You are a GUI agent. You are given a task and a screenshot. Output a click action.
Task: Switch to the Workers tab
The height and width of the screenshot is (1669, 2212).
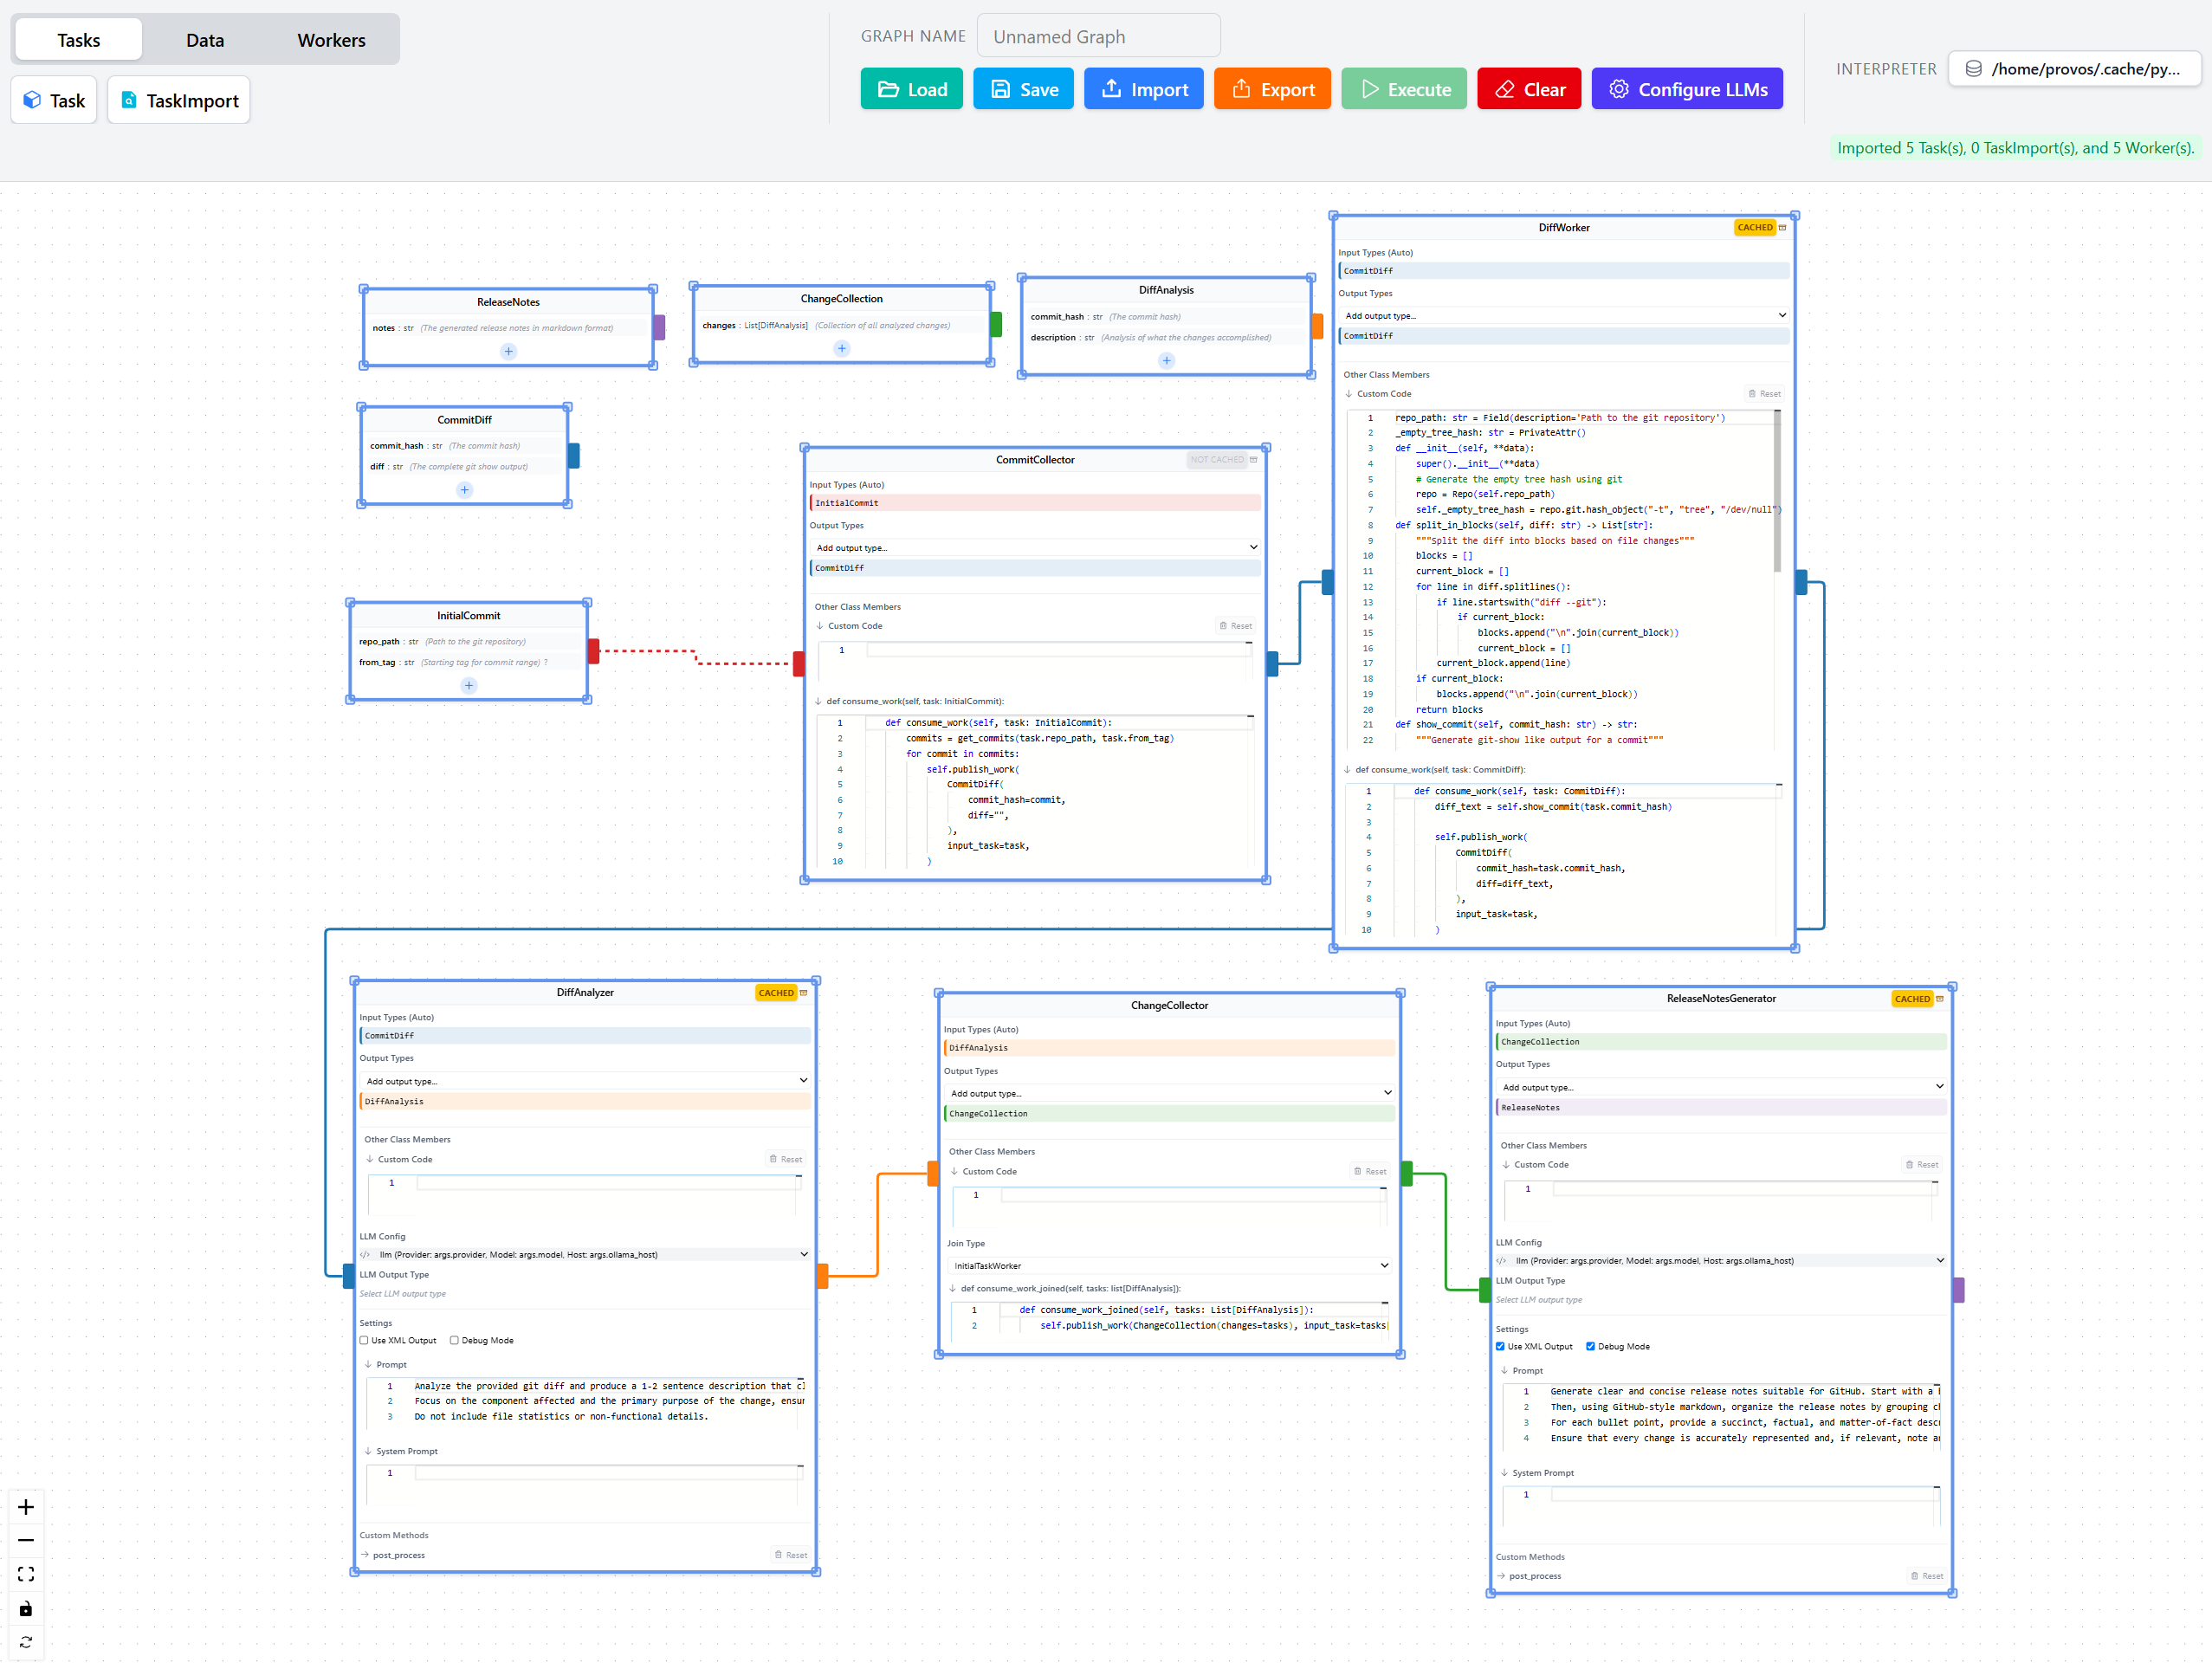click(332, 40)
